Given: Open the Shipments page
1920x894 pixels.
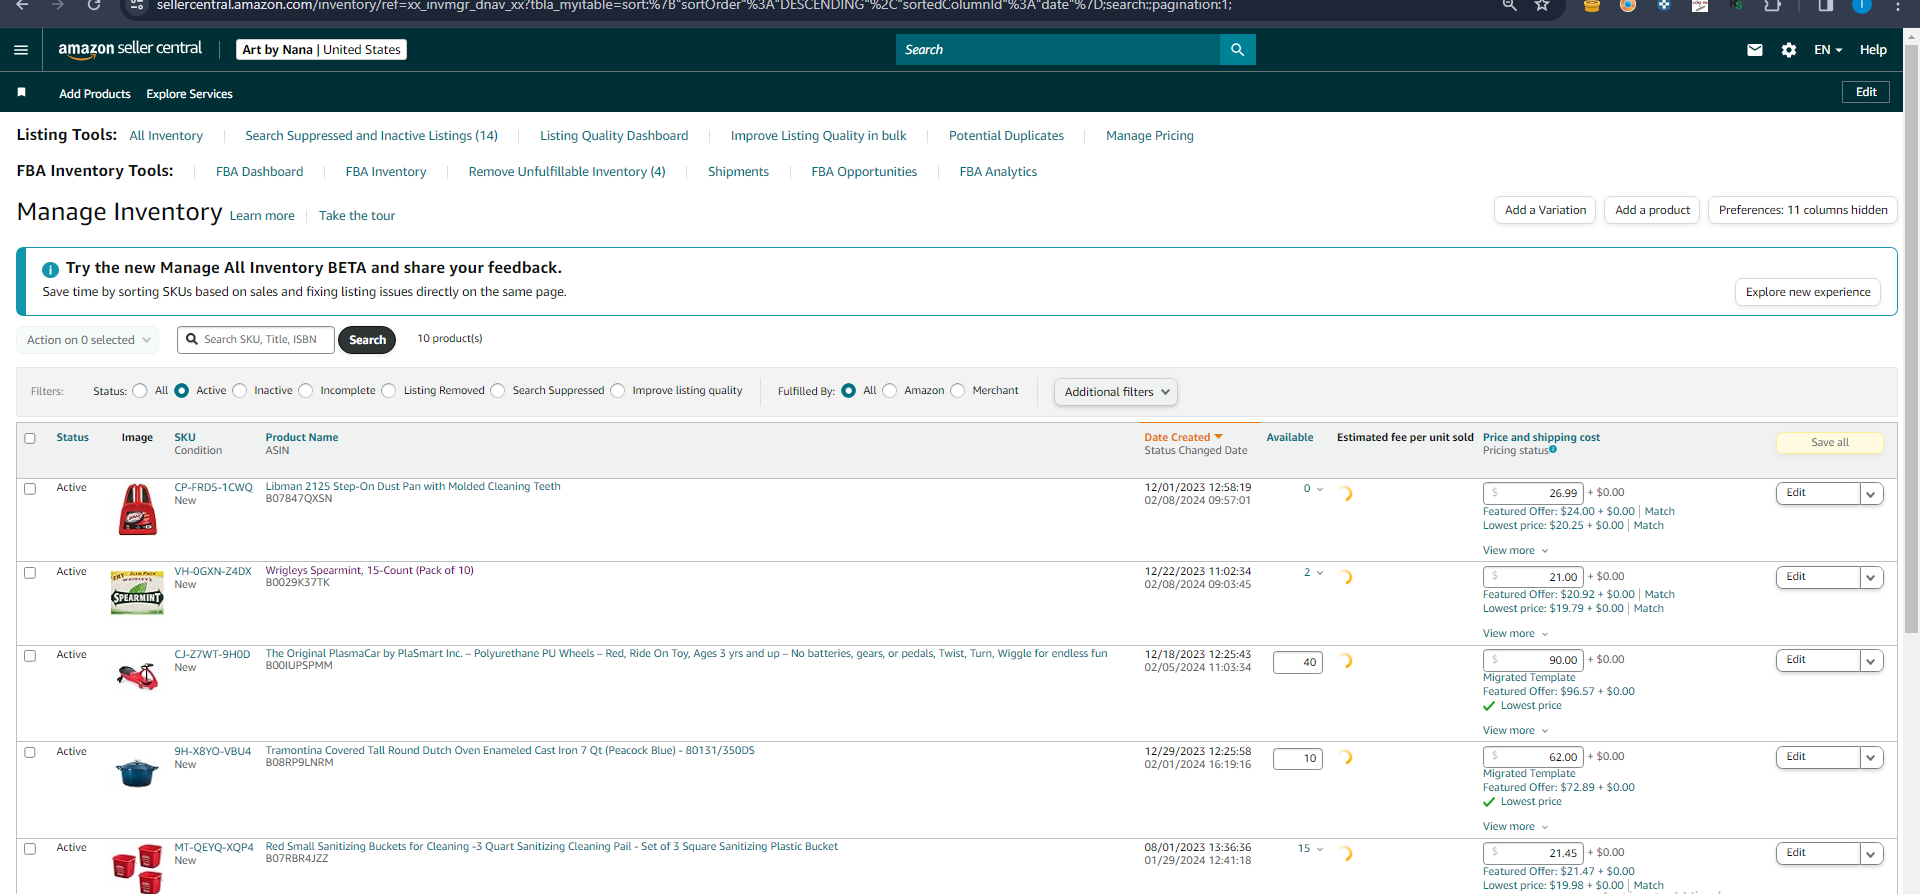Looking at the screenshot, I should tap(738, 172).
